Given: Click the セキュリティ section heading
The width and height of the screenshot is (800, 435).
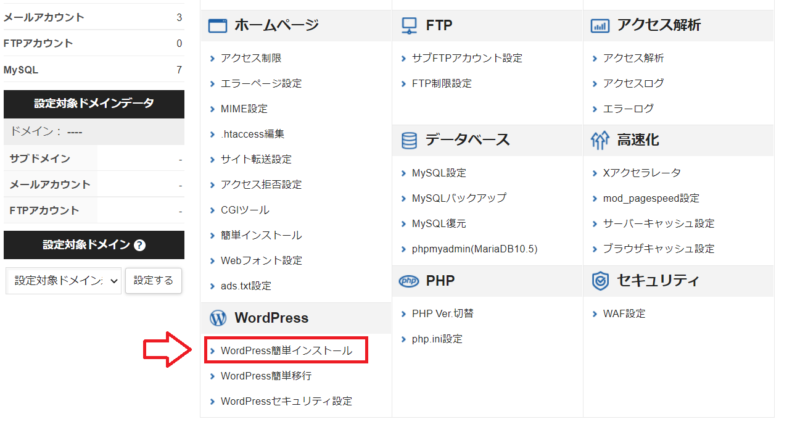Looking at the screenshot, I should 658,280.
